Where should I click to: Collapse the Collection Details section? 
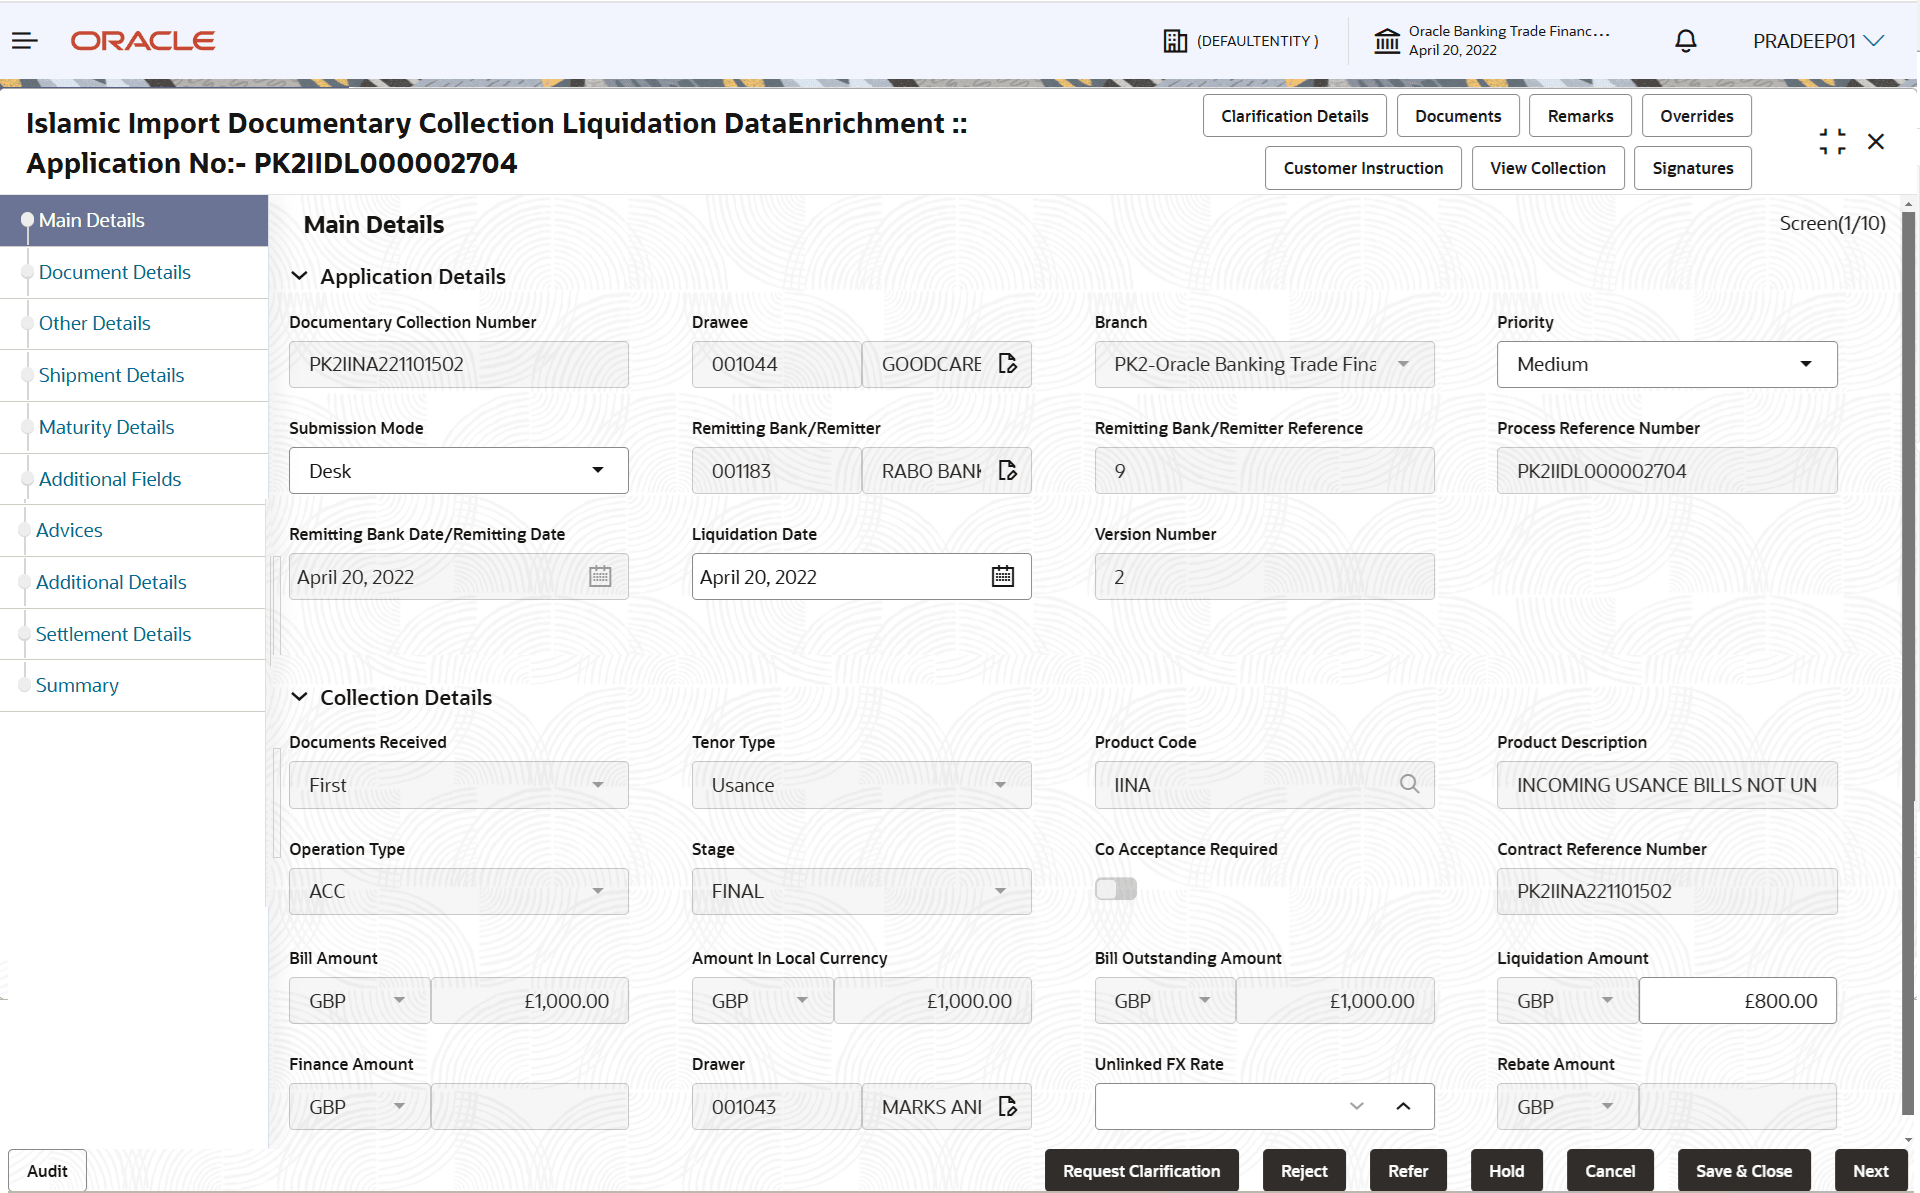click(301, 697)
